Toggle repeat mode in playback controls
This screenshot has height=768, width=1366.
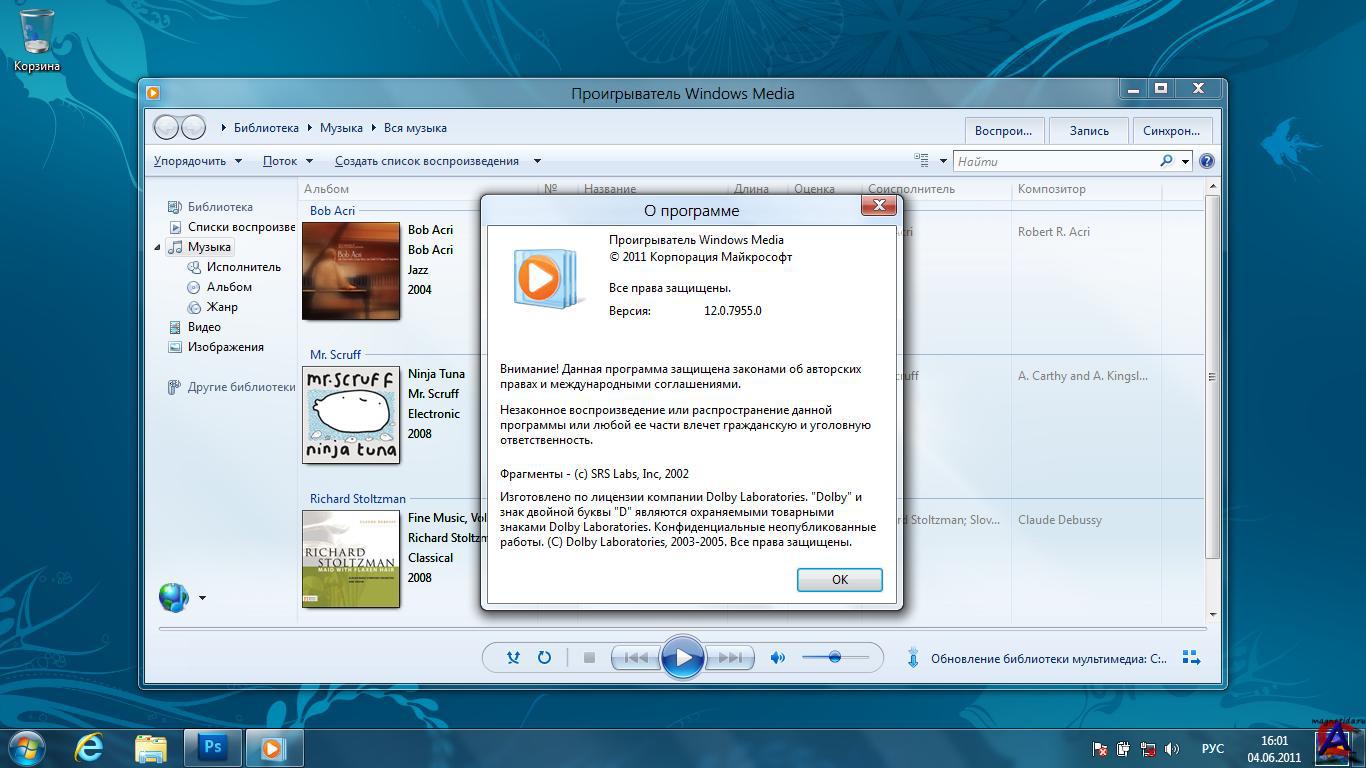point(544,658)
